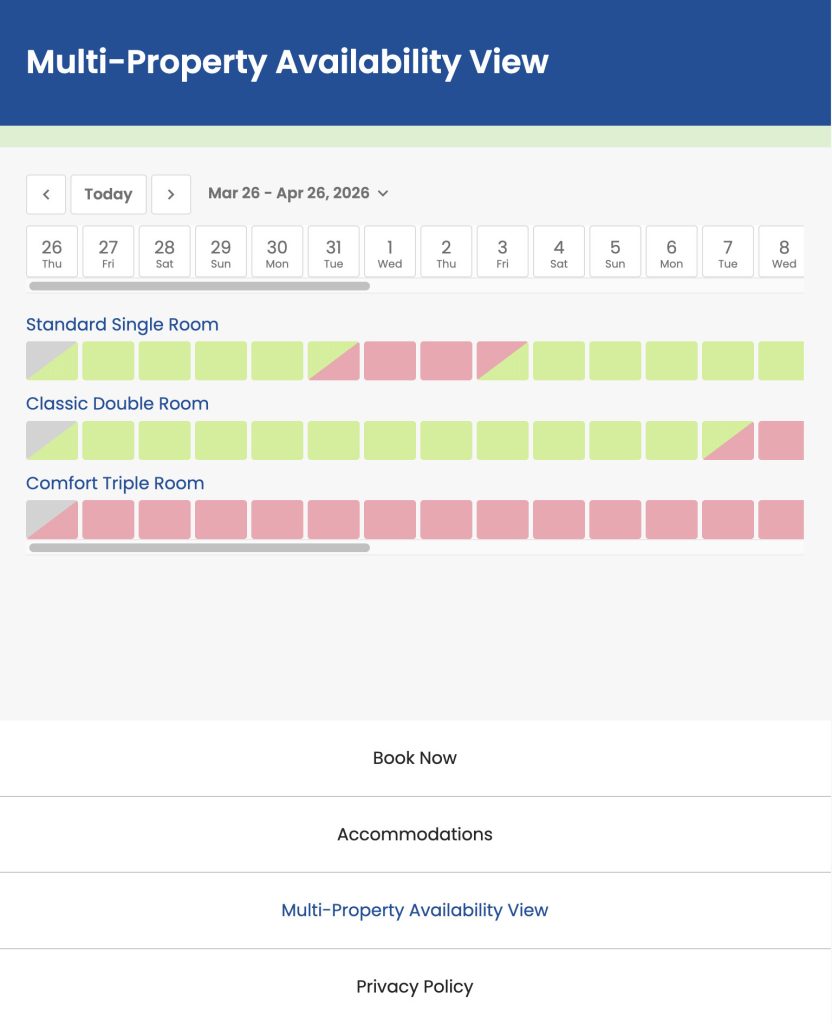Click the unavailable Mar 28 cell for Comfort Triple

[x=164, y=519]
